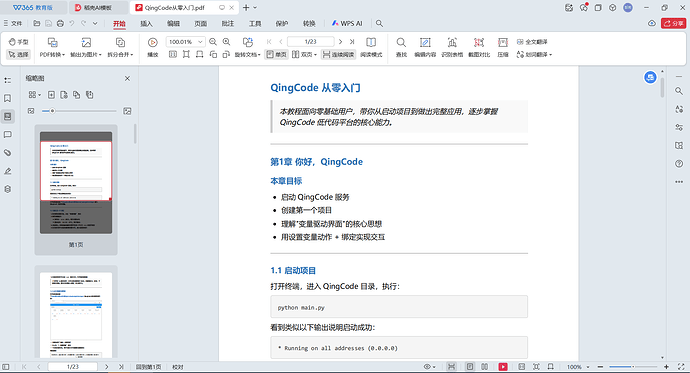Click the enlarge thumbnails icon
690x373 pixels.
[x=127, y=111]
